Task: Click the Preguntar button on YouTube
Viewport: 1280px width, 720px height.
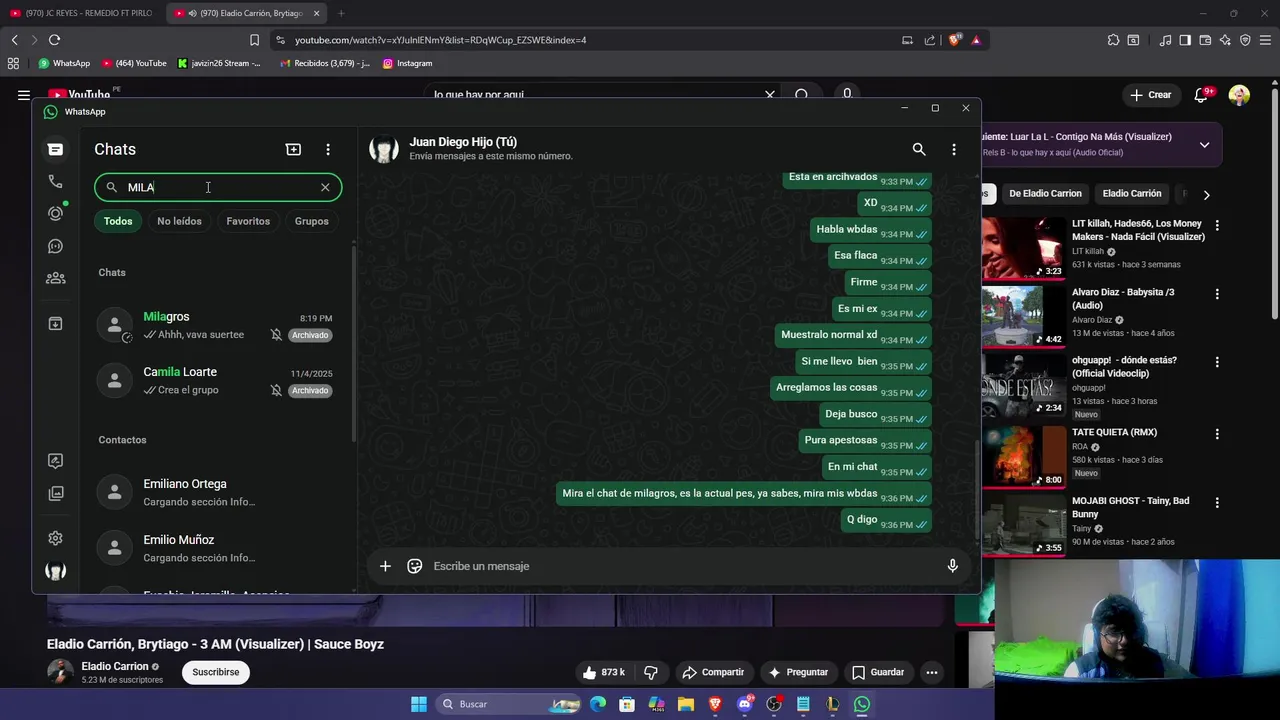Action: tap(798, 672)
